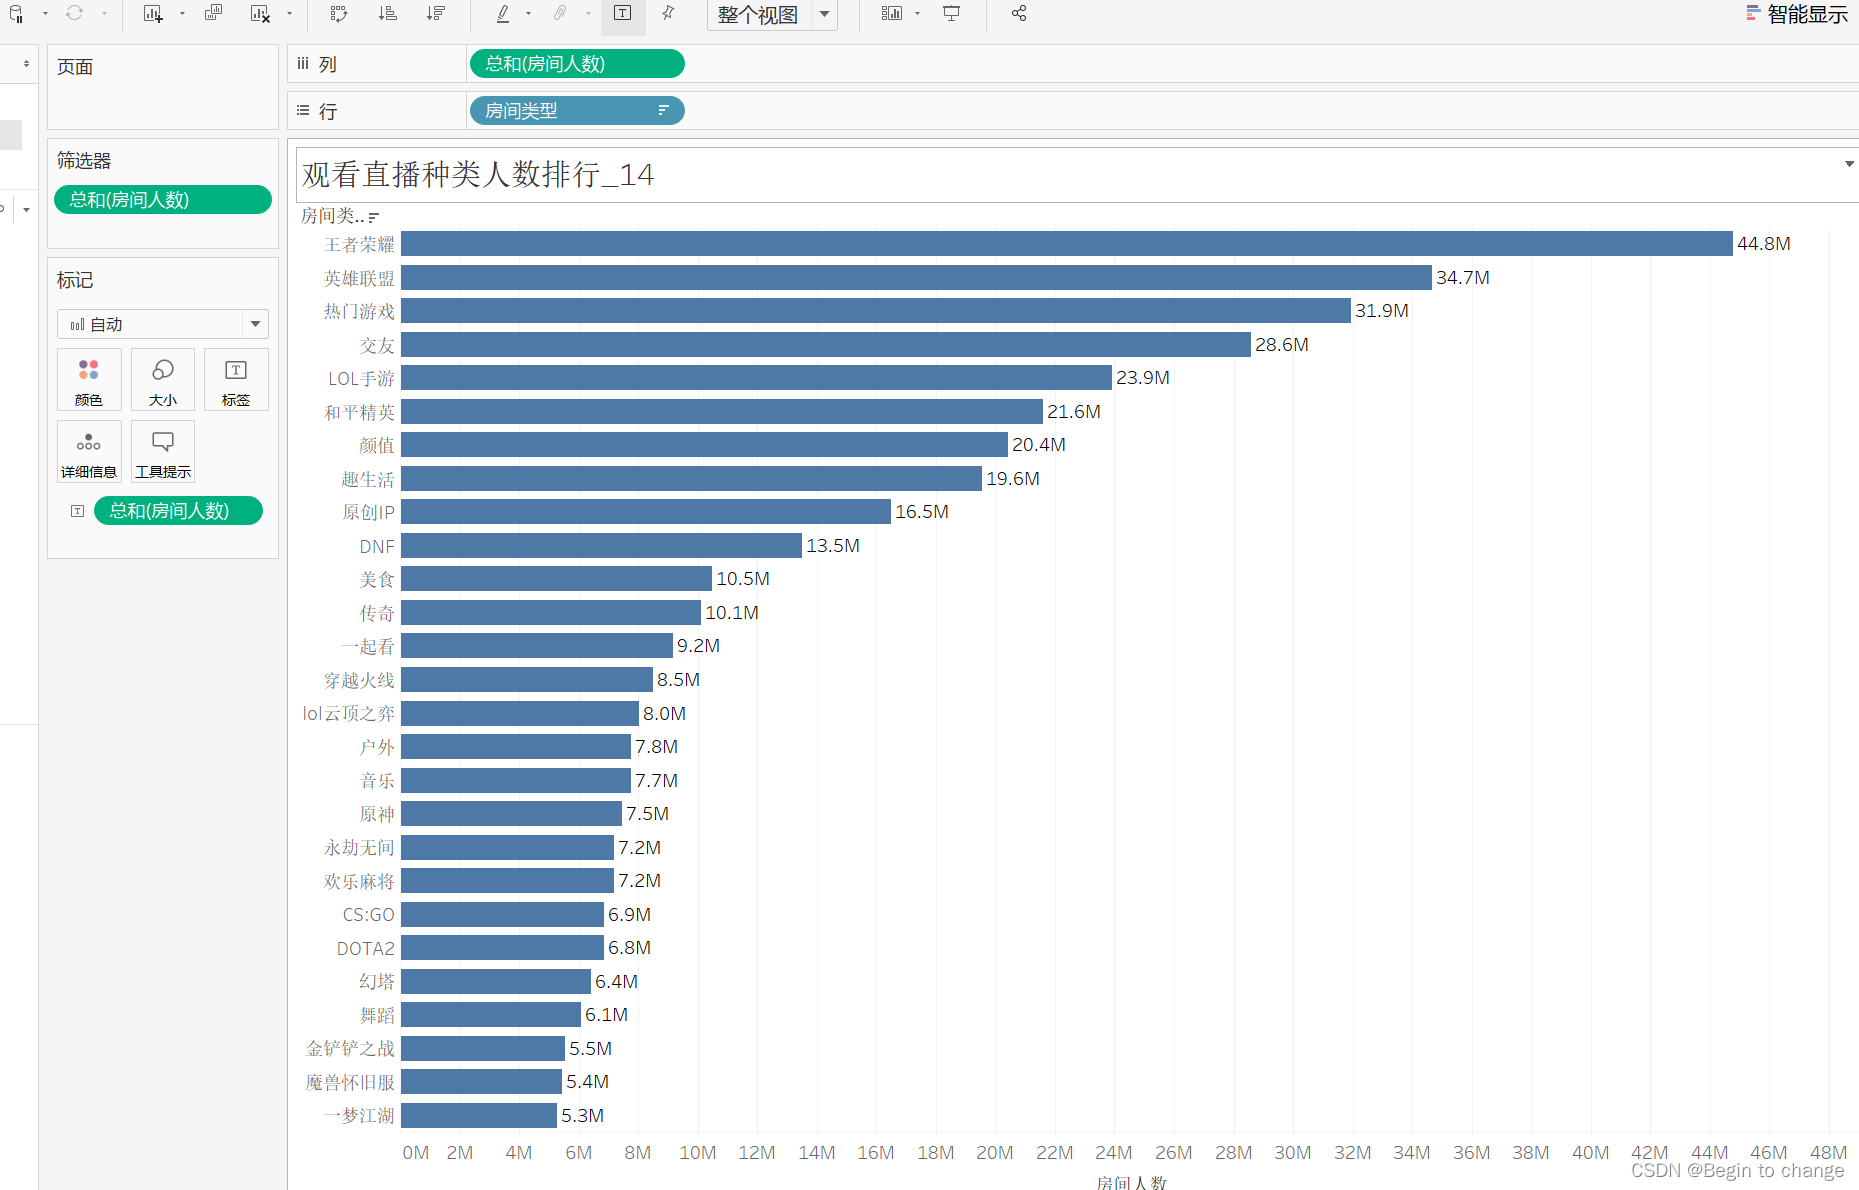Click the up-down spinner in left pane
This screenshot has height=1190, width=1859.
point(26,64)
